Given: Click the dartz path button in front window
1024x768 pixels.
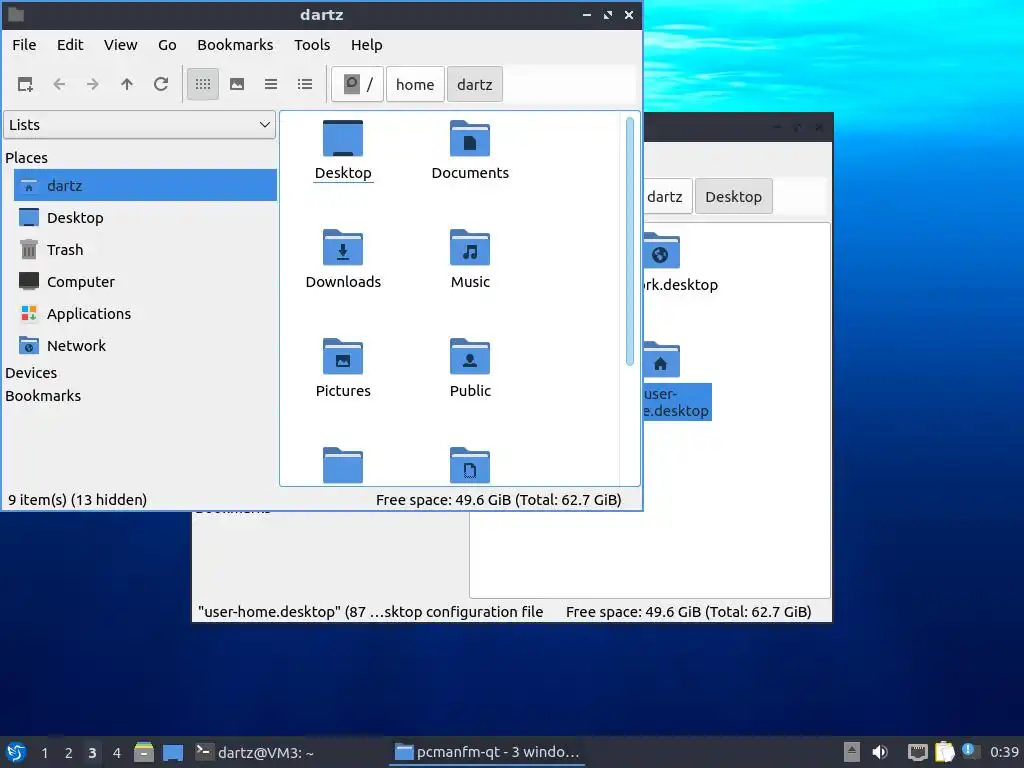Looking at the screenshot, I should (475, 84).
